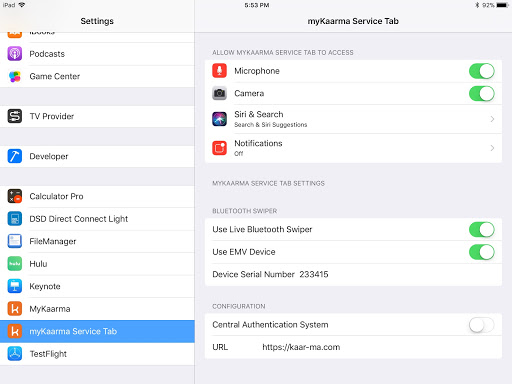Tap Use EMV Device label
Screen dimensions: 512x384
coord(244,252)
